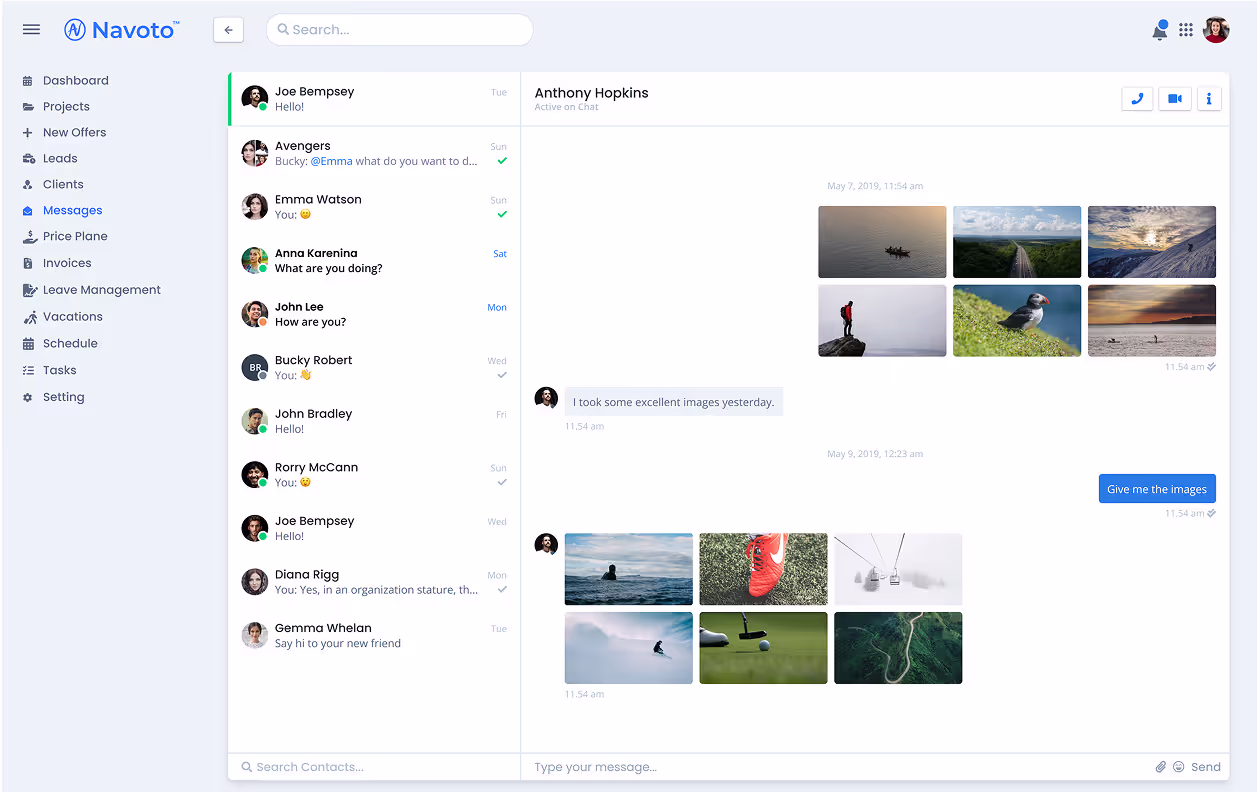Click the back arrow button
Image resolution: width=1257 pixels, height=792 pixels.
coord(228,30)
